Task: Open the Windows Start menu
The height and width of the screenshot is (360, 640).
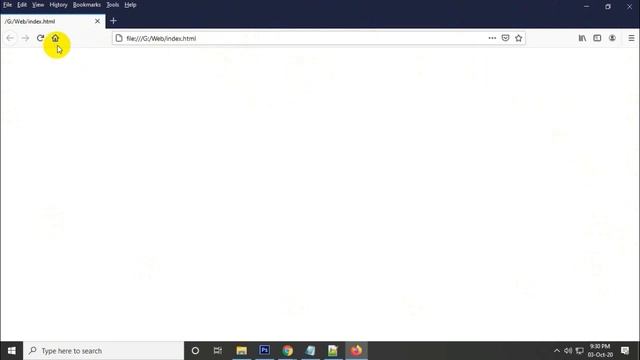Action: click(x=11, y=351)
